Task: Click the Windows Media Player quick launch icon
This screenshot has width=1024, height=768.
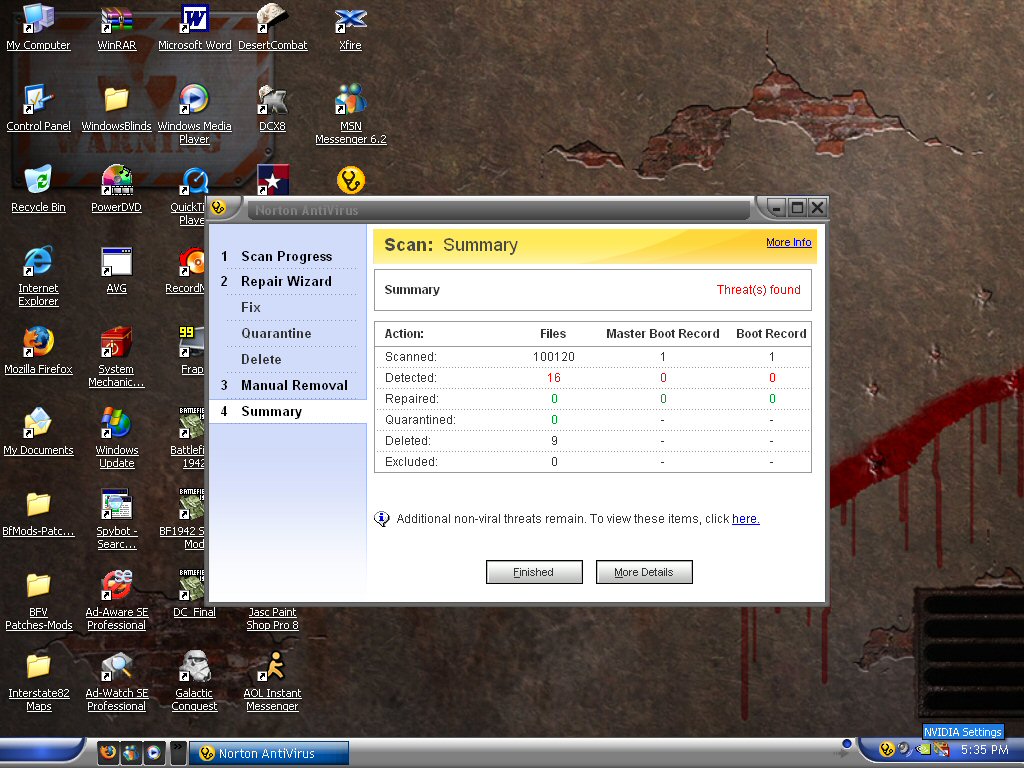Action: point(153,752)
